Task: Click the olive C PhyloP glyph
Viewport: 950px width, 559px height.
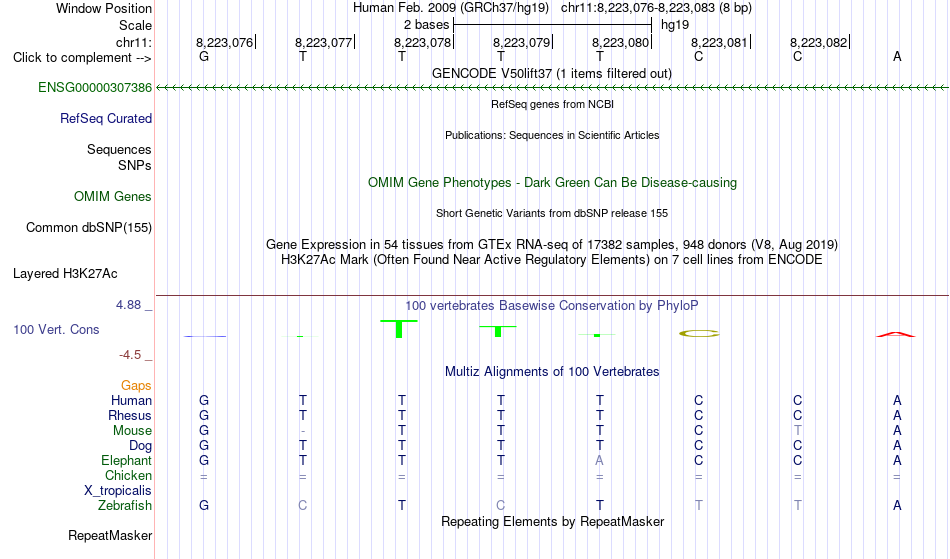Action: [x=699, y=333]
